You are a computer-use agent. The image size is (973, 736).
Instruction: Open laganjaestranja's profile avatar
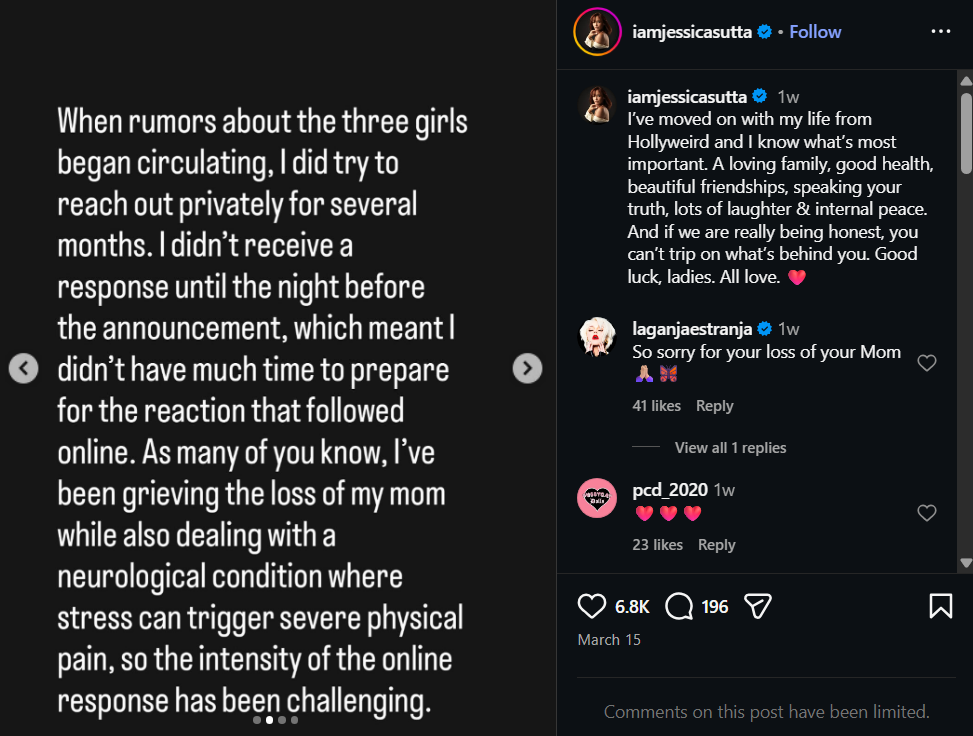coord(597,337)
